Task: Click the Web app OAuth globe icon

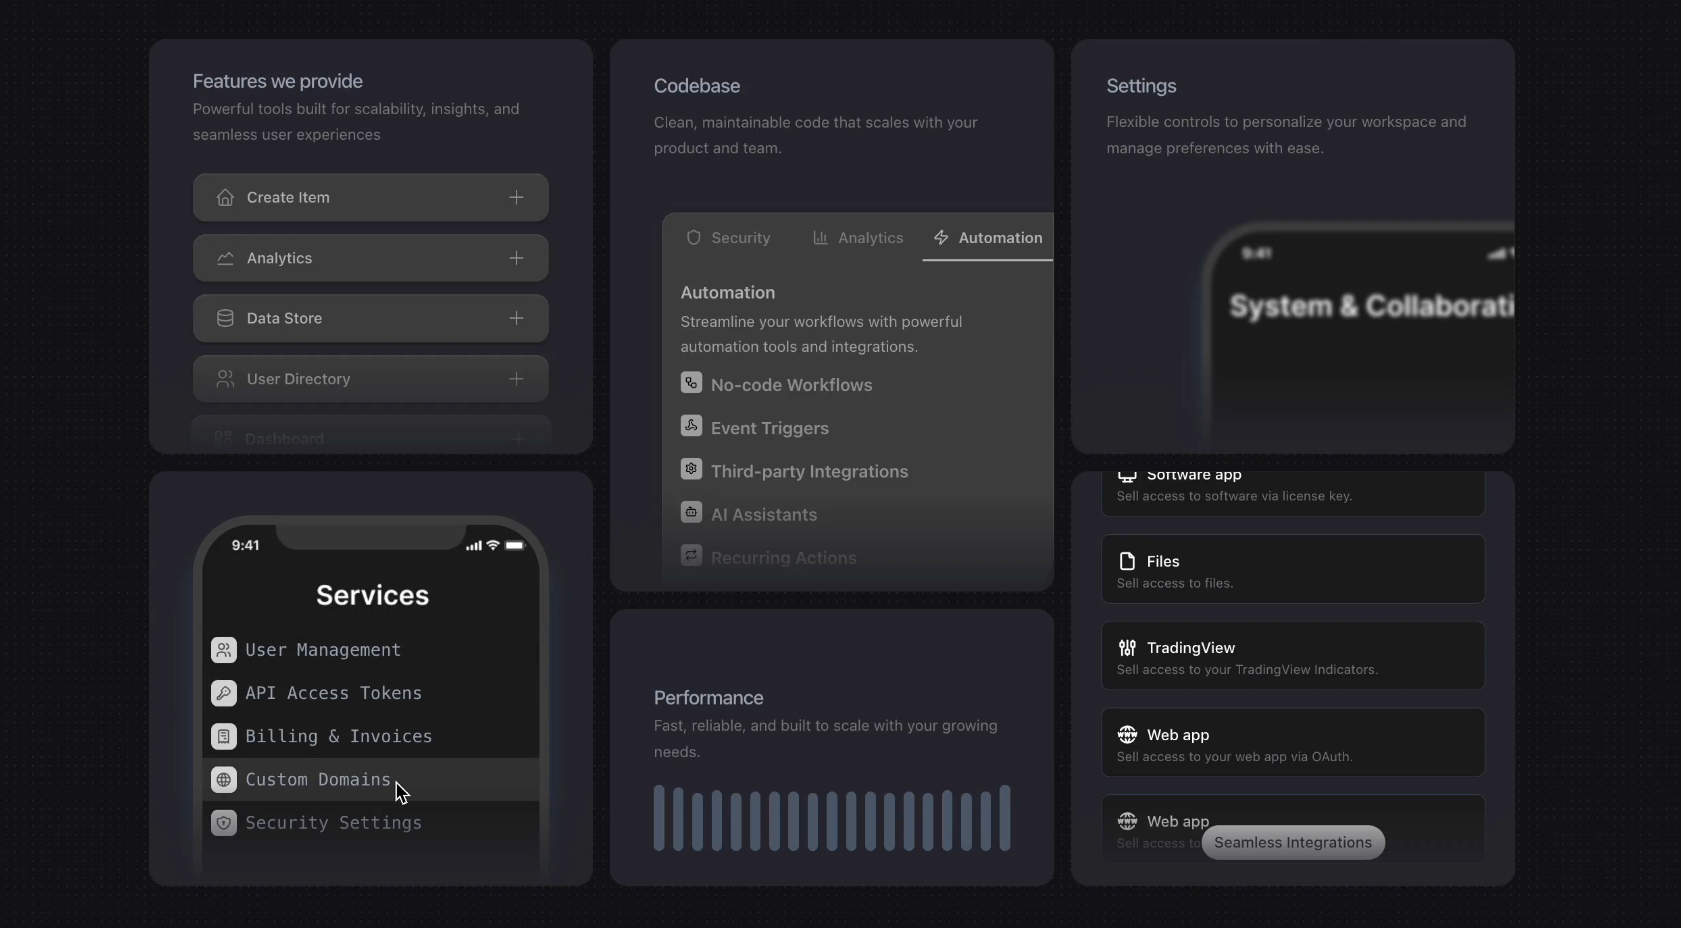Action: pos(1127,734)
